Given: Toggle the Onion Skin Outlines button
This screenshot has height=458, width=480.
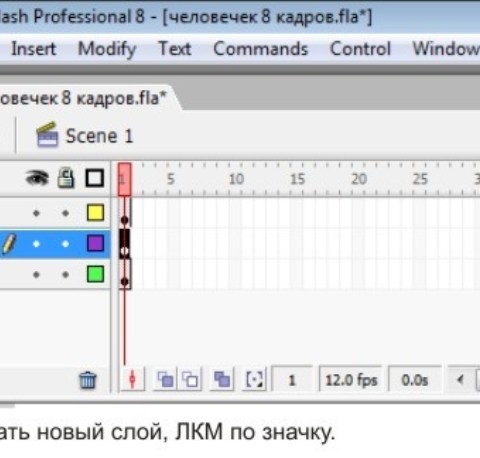Looking at the screenshot, I should [x=190, y=379].
